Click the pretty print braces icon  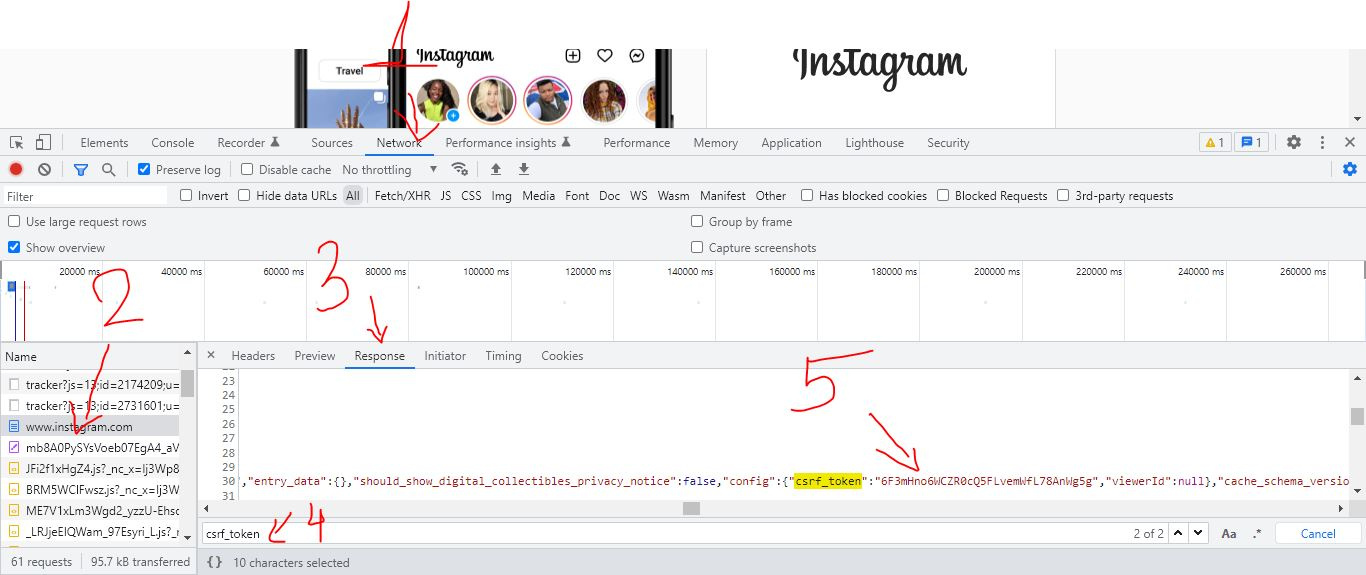[214, 562]
